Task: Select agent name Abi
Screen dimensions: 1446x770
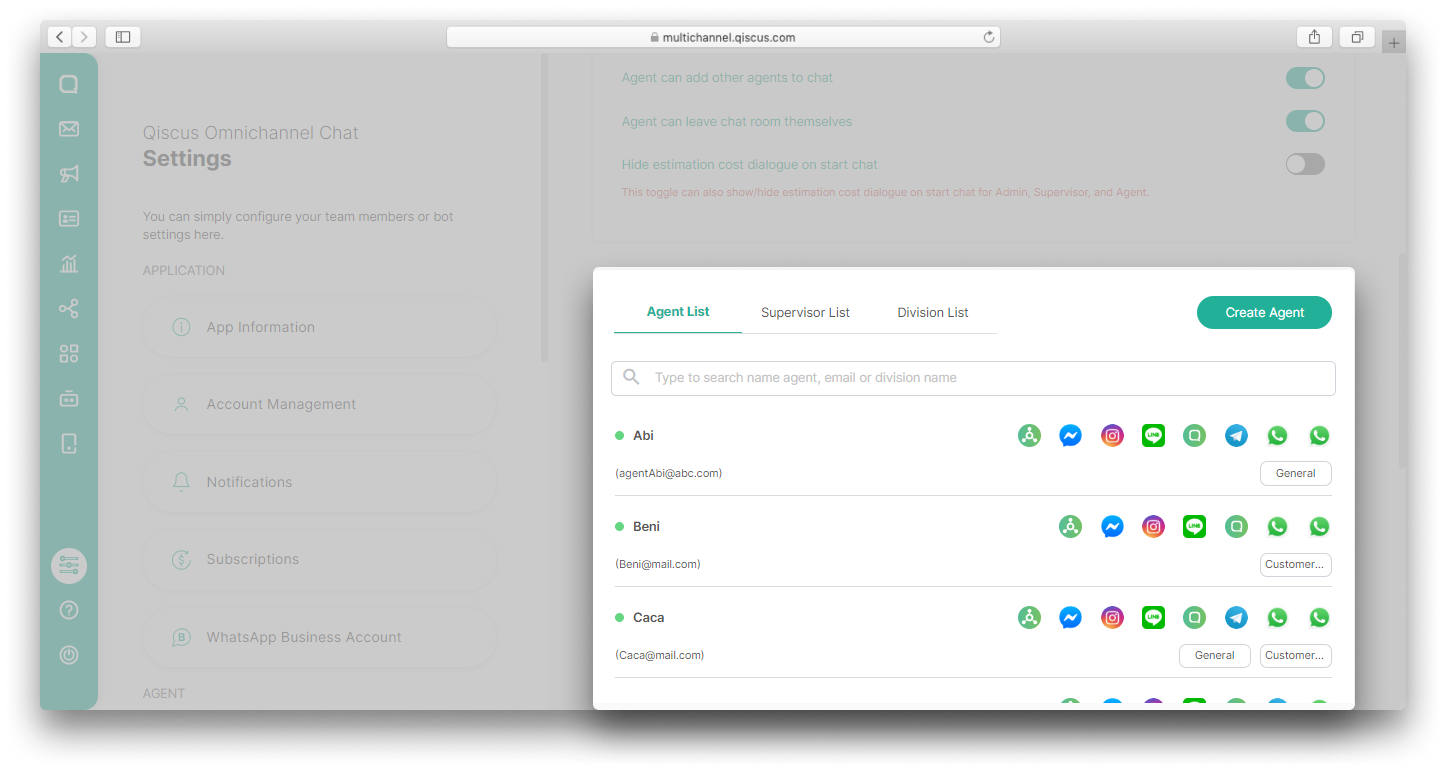Action: coord(643,436)
